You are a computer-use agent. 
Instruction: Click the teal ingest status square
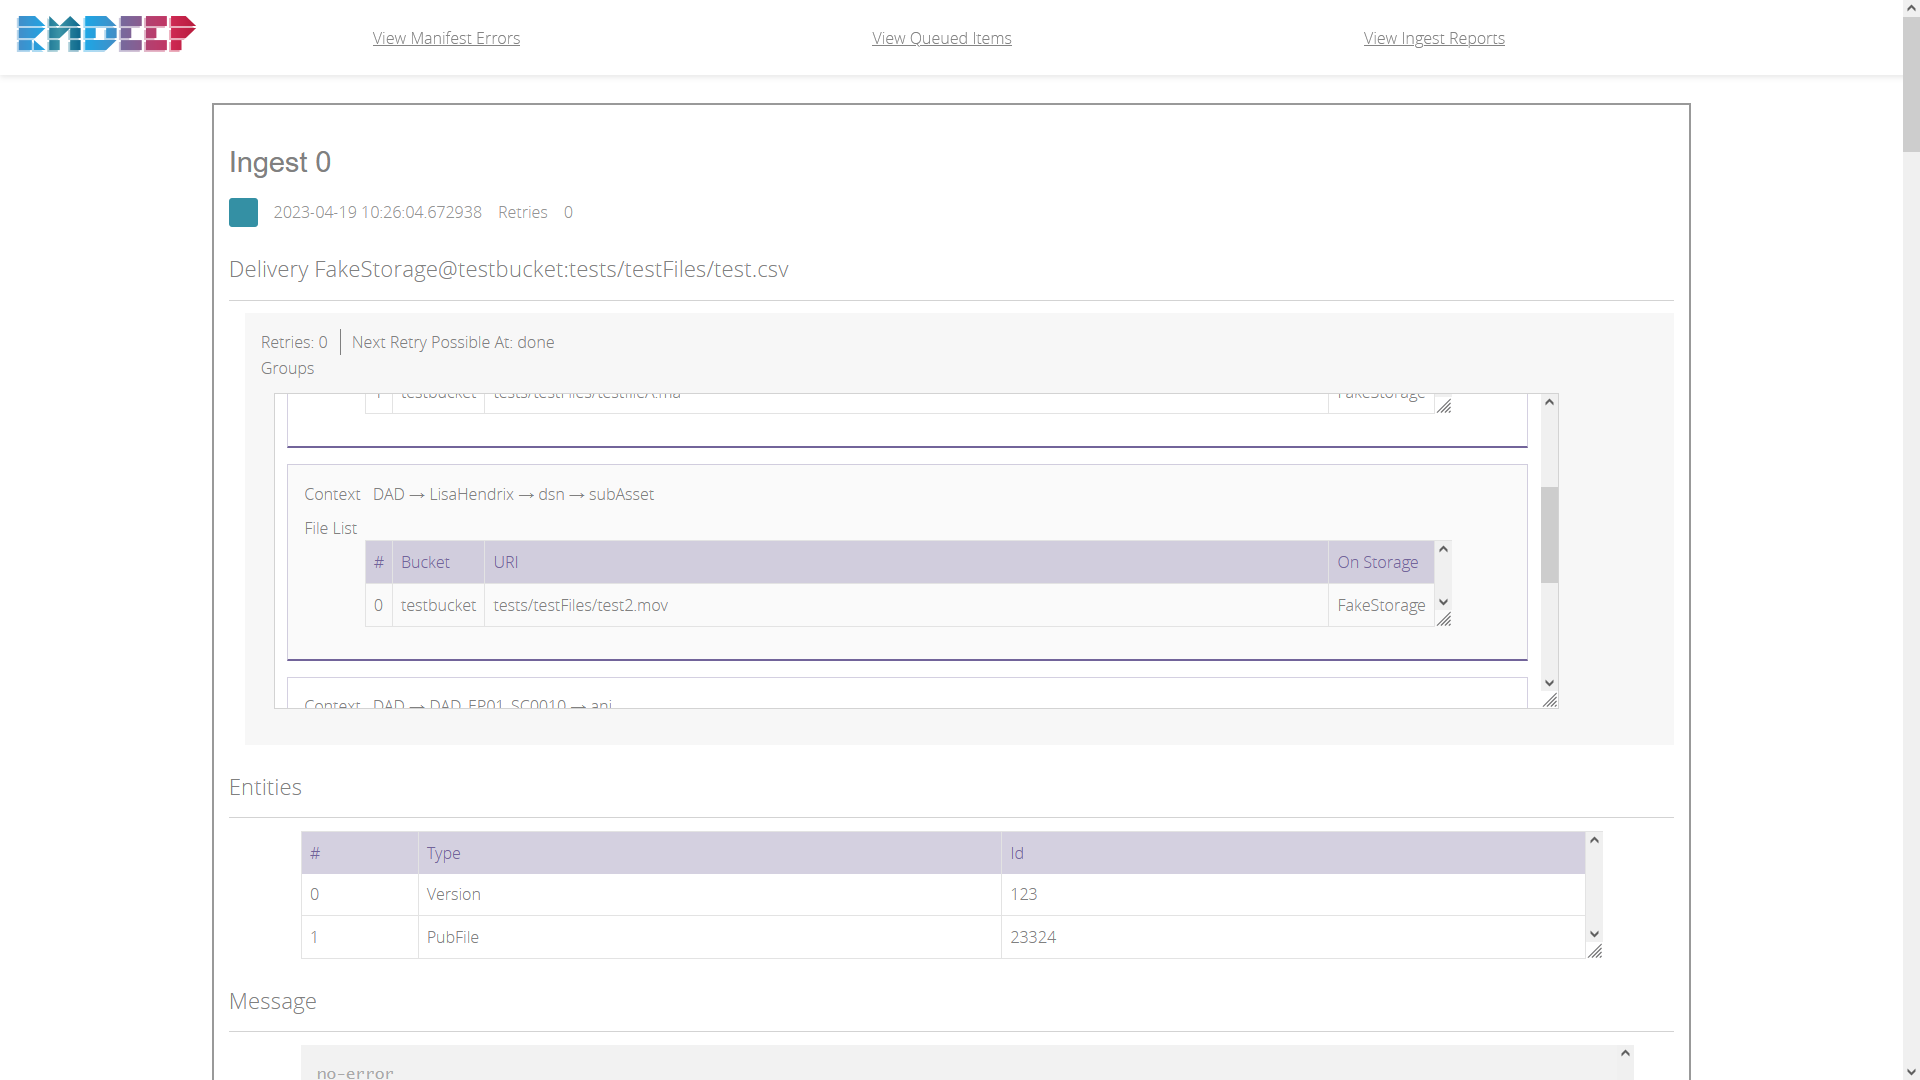coord(243,212)
